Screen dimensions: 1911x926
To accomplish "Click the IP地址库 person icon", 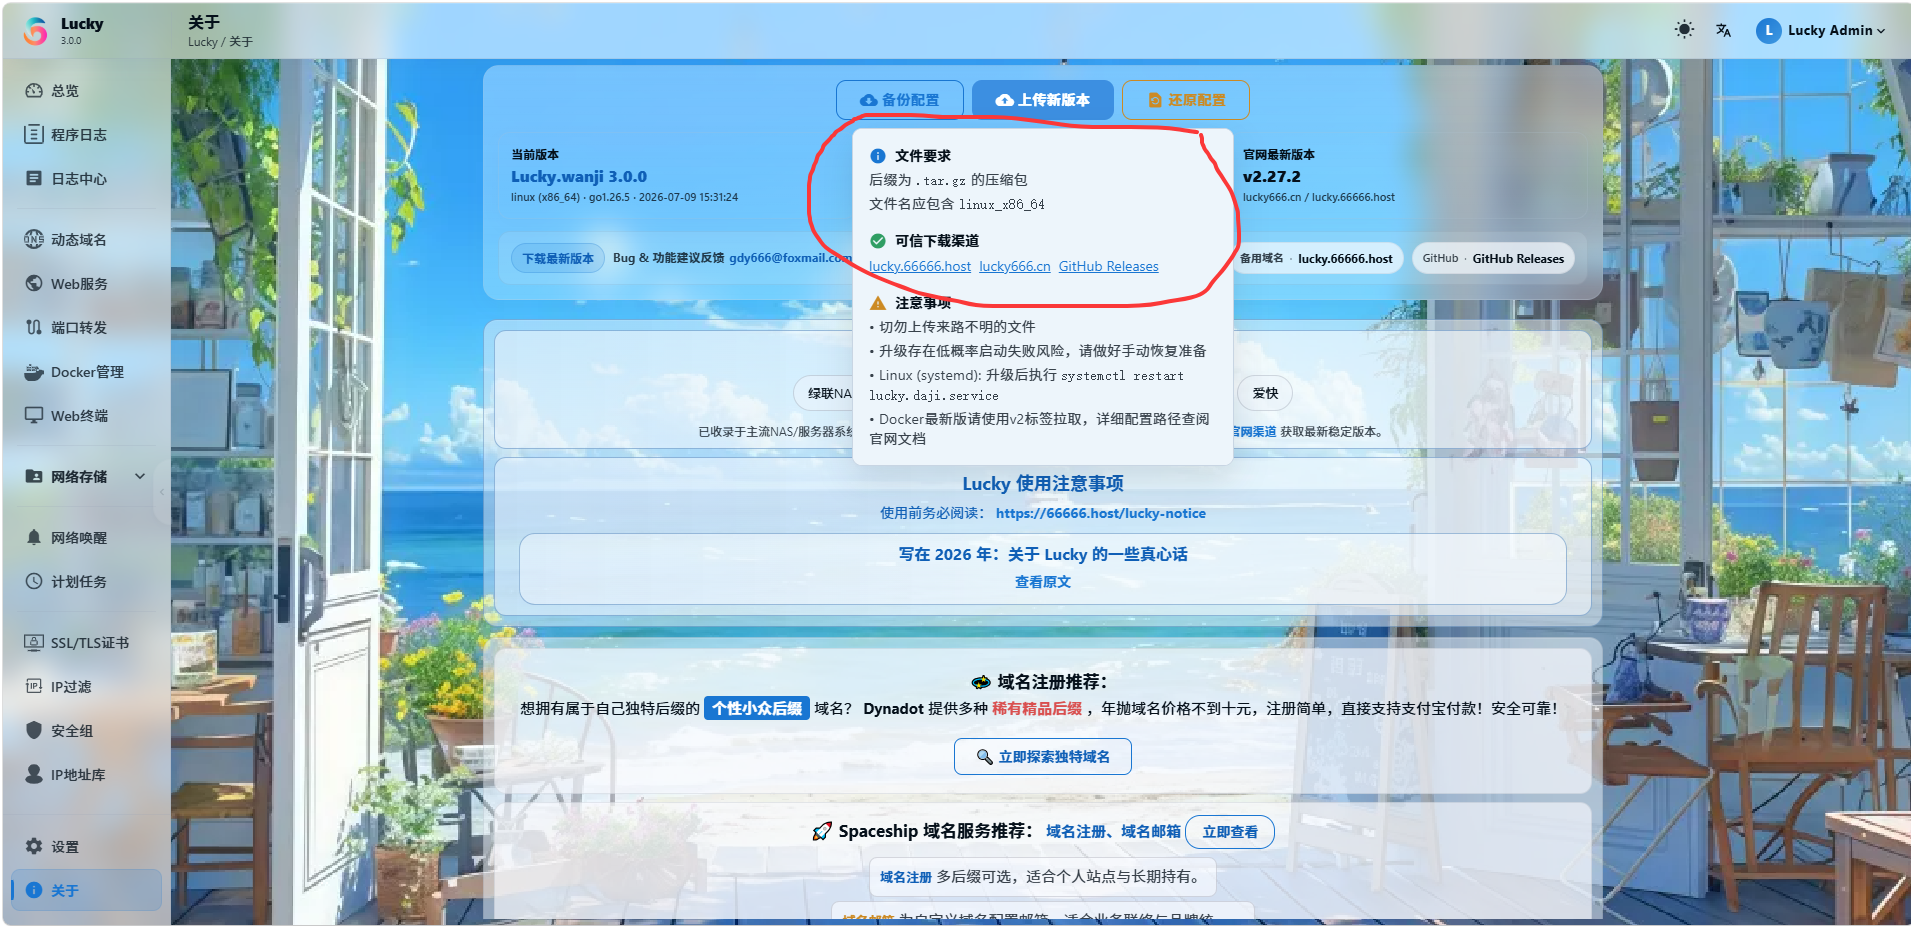I will (x=34, y=775).
